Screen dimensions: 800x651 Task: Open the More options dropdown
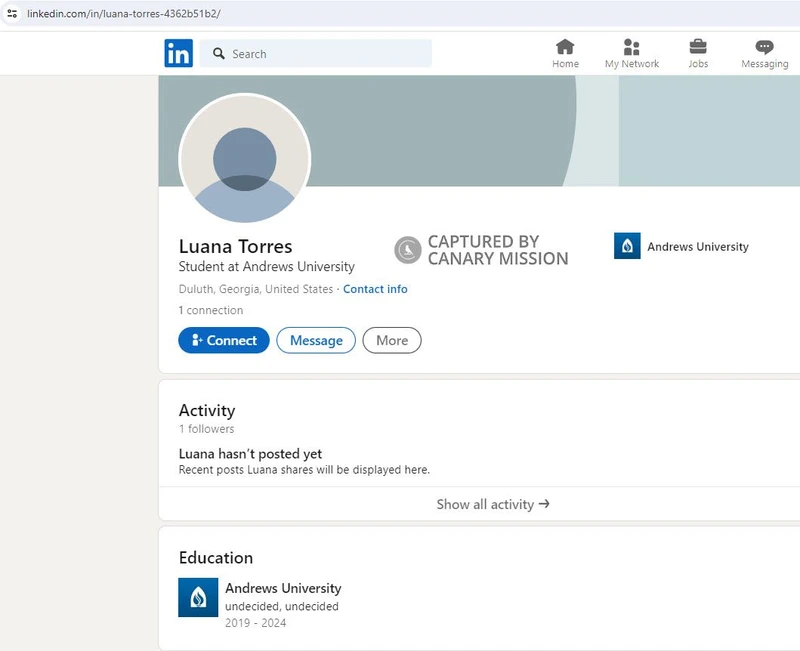pos(391,340)
